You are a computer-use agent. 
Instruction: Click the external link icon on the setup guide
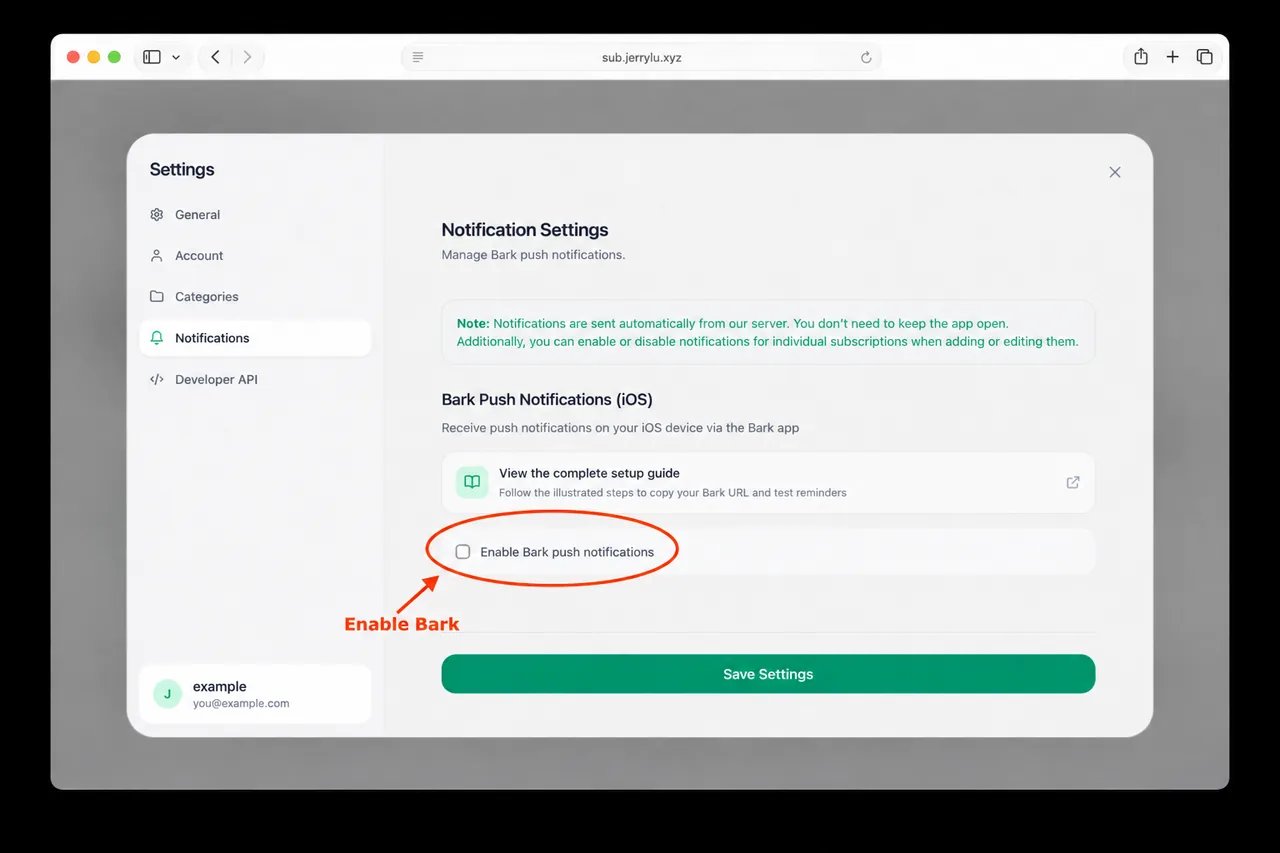tap(1073, 482)
